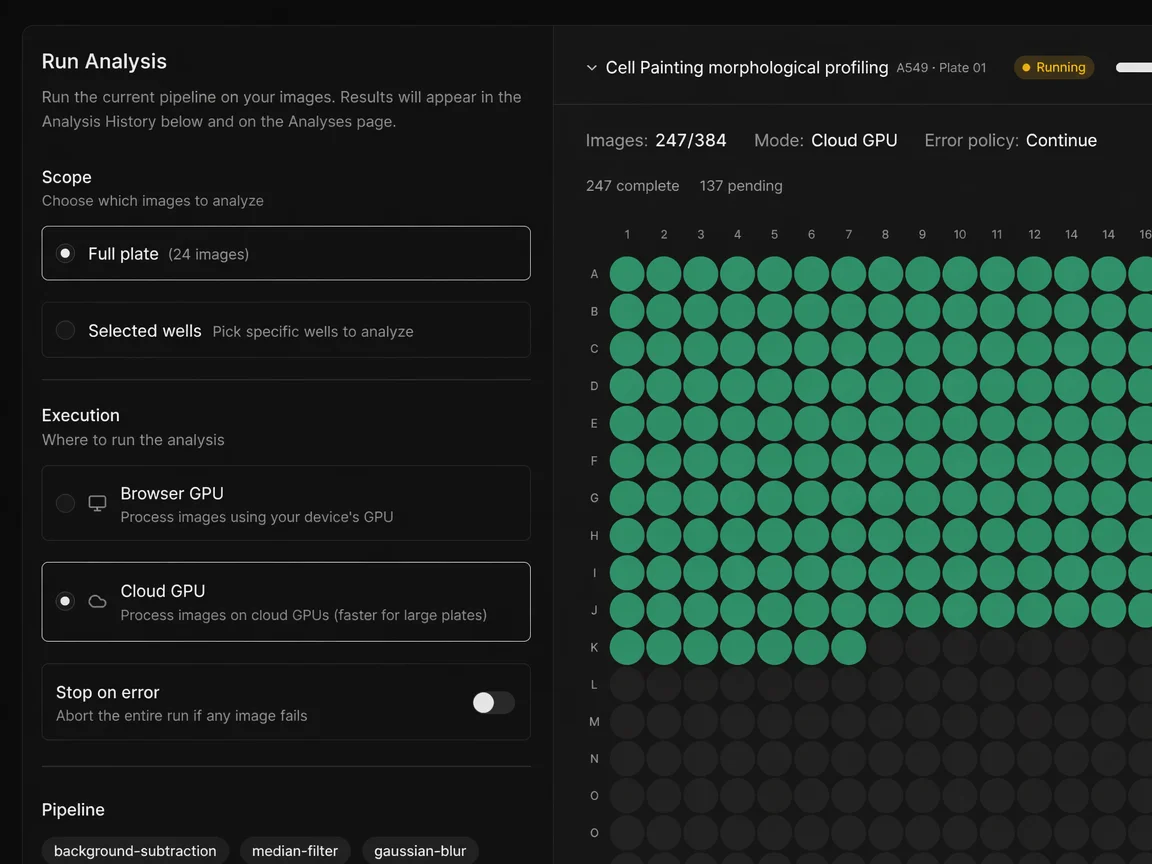Click the last completed well K7
Image resolution: width=1152 pixels, height=864 pixels.
tap(848, 647)
